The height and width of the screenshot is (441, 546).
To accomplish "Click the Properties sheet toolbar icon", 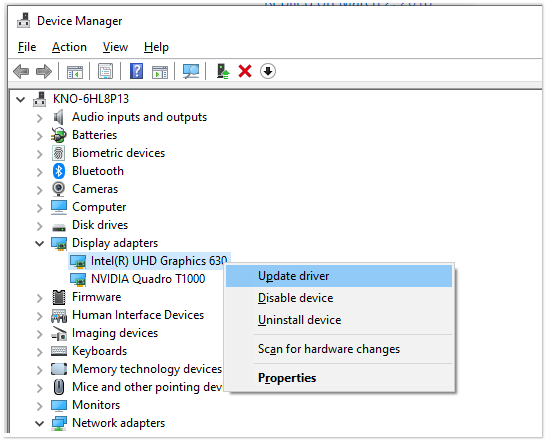I will point(106,71).
